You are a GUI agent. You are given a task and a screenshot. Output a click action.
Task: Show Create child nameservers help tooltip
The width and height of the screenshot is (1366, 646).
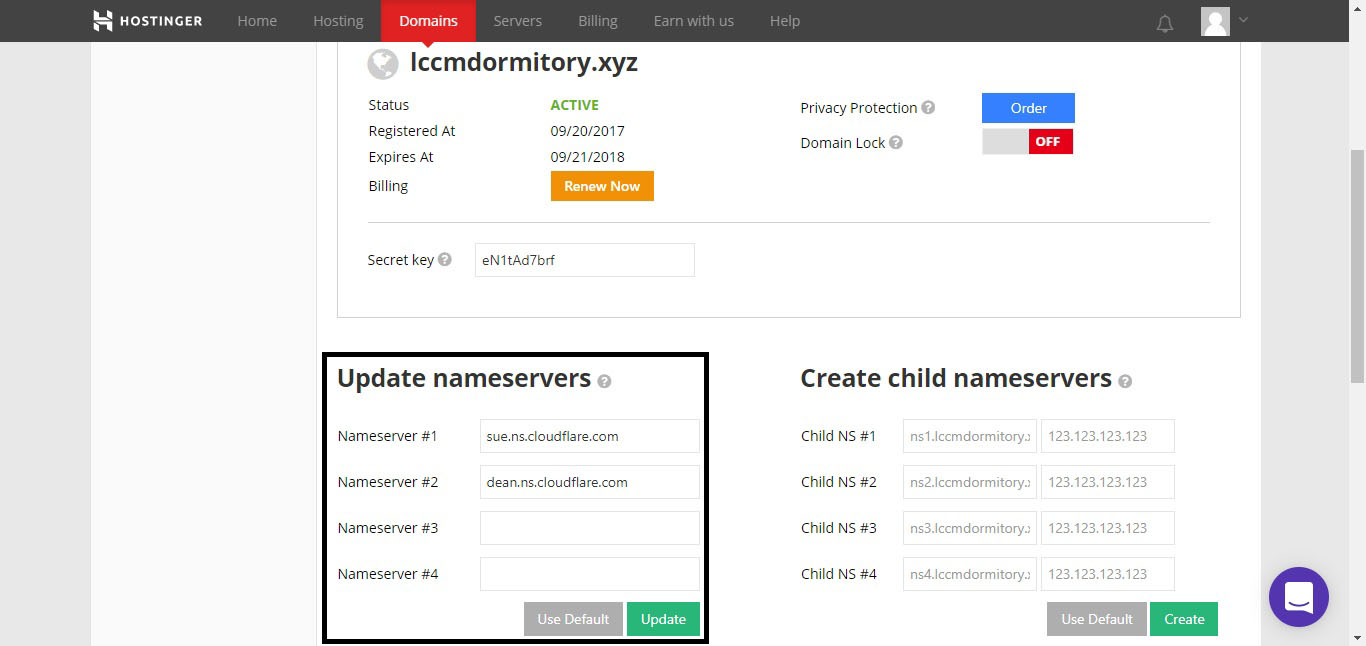click(1125, 381)
